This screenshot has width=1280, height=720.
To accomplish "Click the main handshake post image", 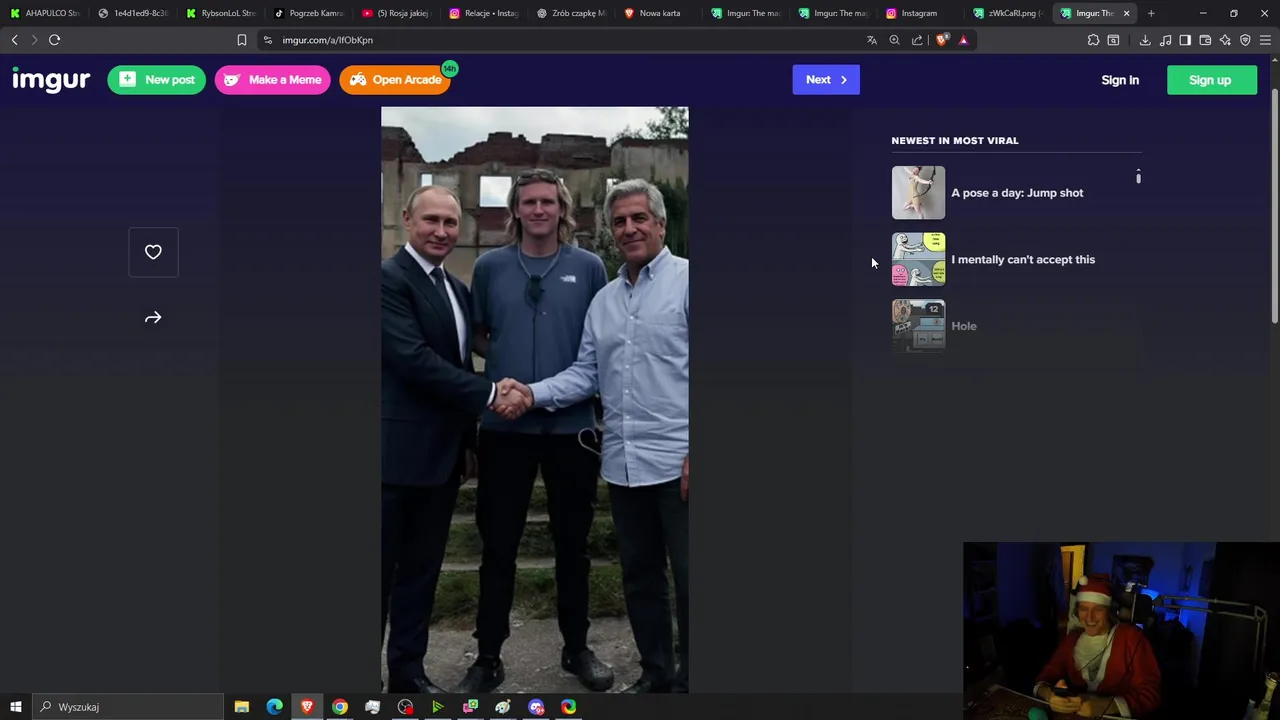I will (535, 400).
